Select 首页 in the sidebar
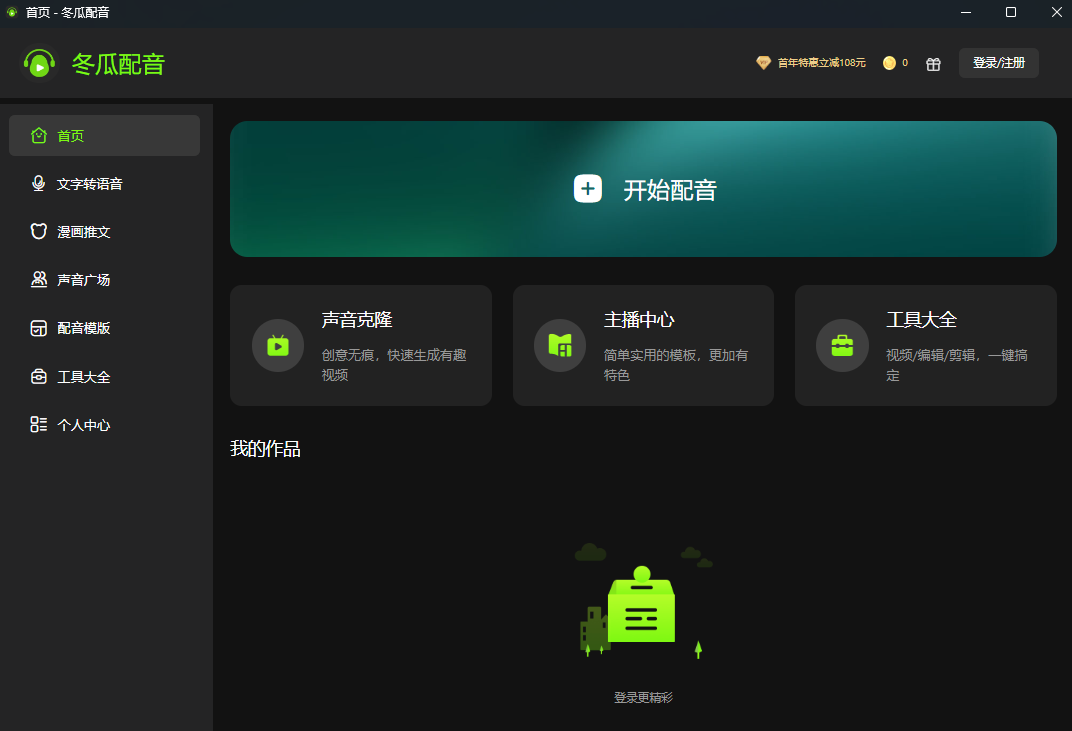Viewport: 1072px width, 731px height. tap(104, 136)
